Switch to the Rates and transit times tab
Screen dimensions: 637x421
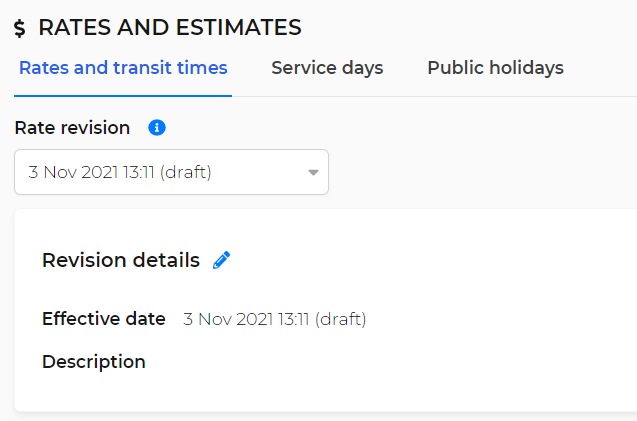[x=123, y=68]
